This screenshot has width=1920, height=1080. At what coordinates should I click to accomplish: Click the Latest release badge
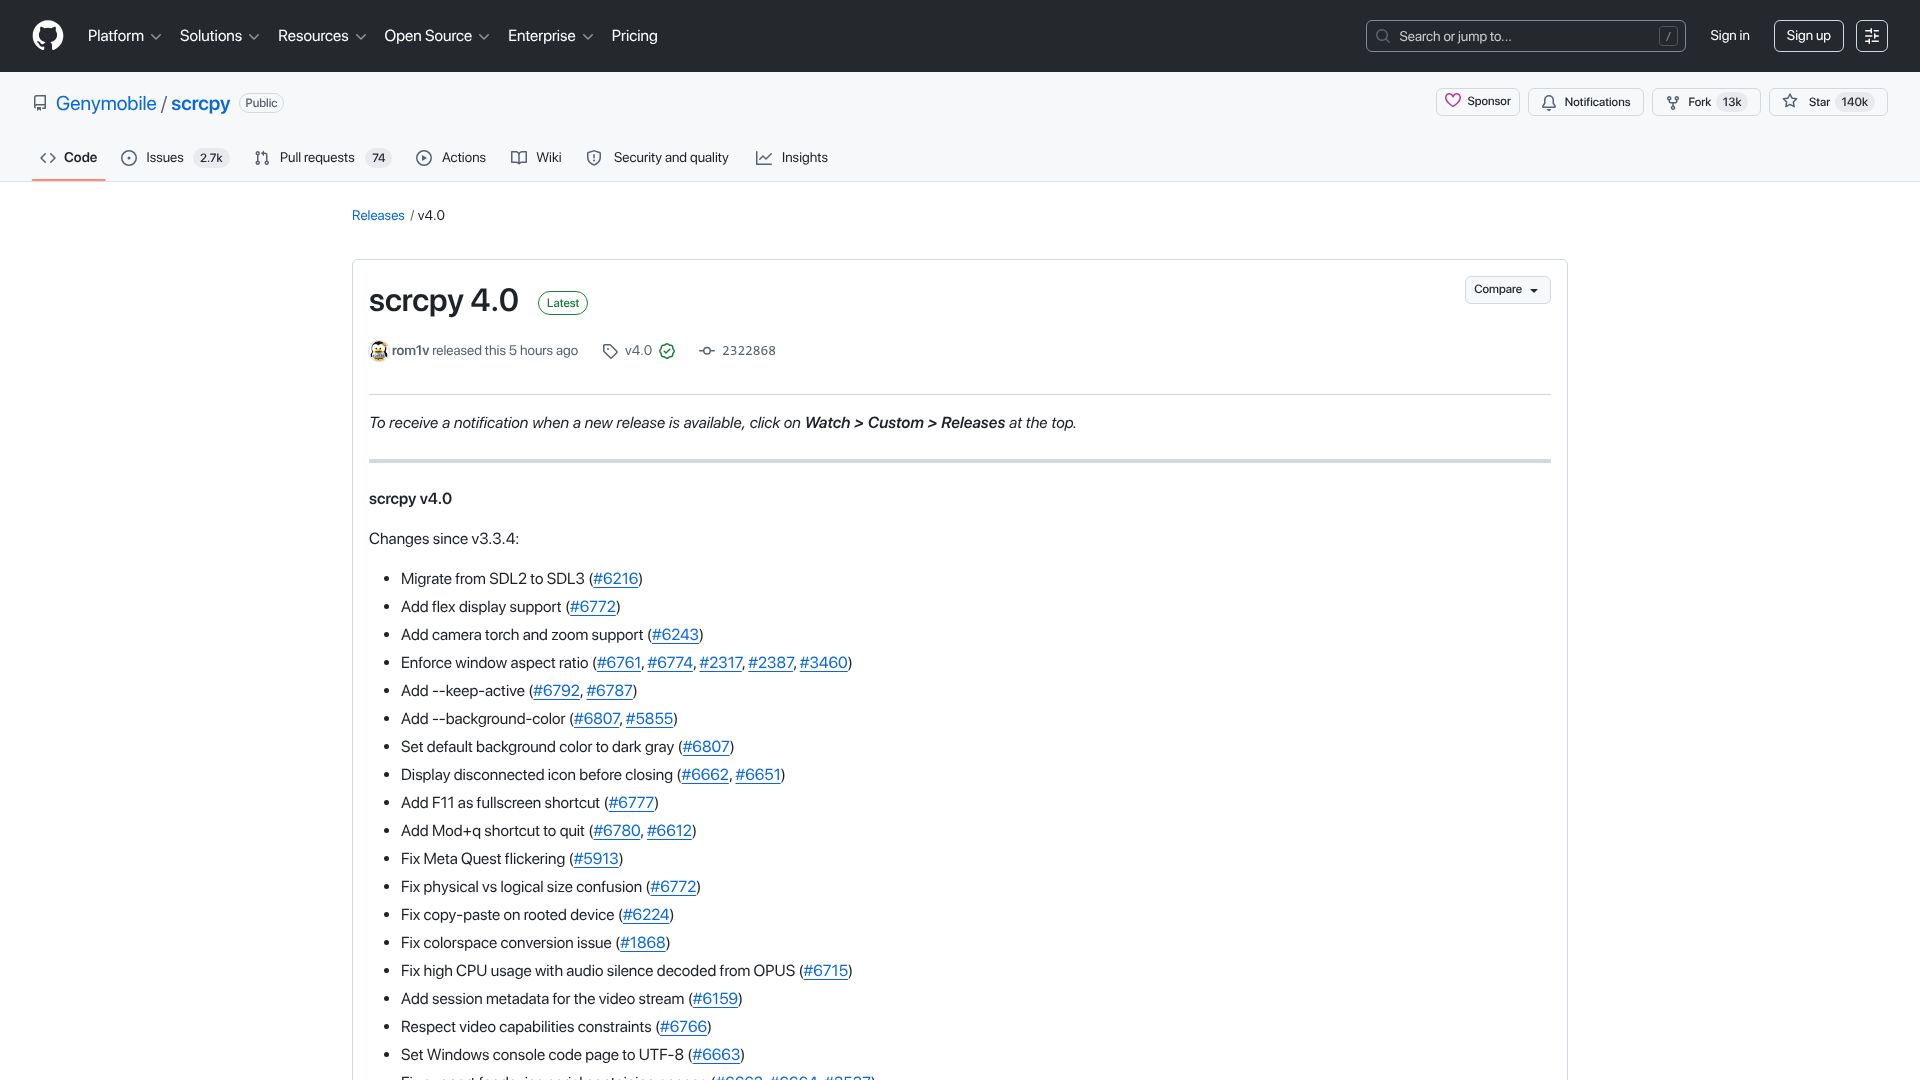563,303
